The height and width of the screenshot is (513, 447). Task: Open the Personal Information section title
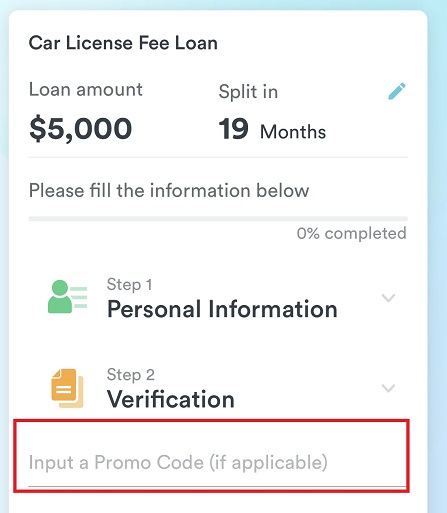click(222, 309)
